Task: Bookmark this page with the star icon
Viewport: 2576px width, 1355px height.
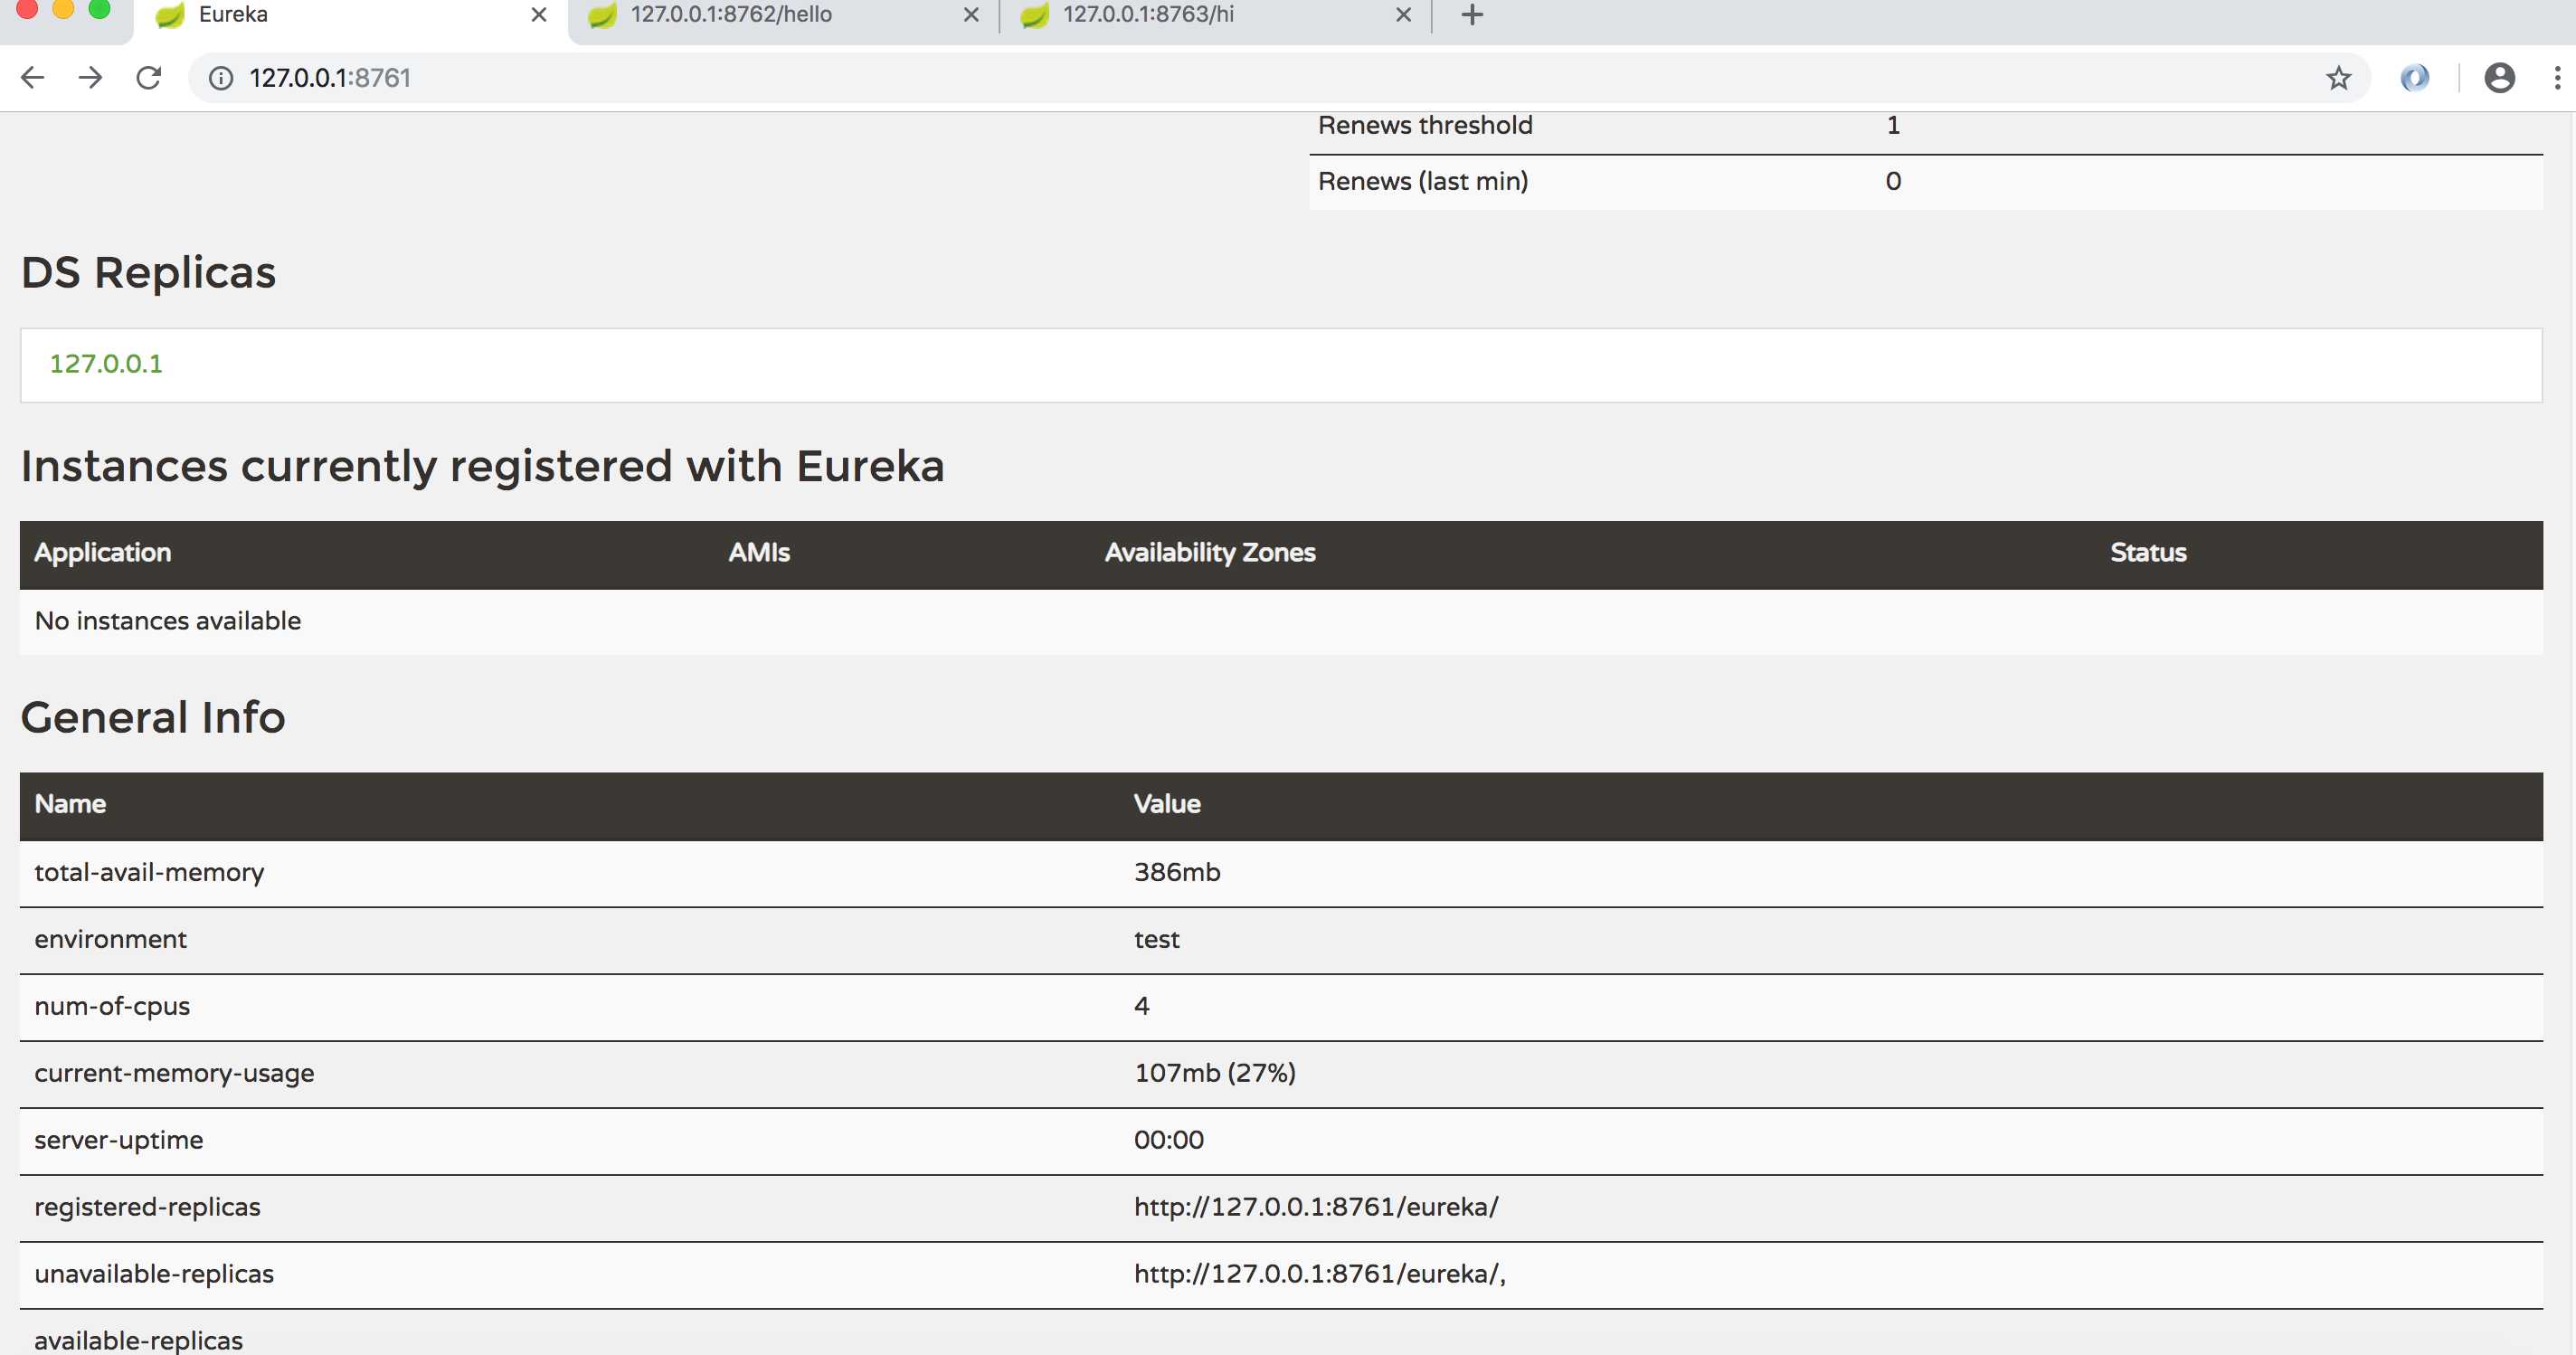Action: (x=2338, y=78)
